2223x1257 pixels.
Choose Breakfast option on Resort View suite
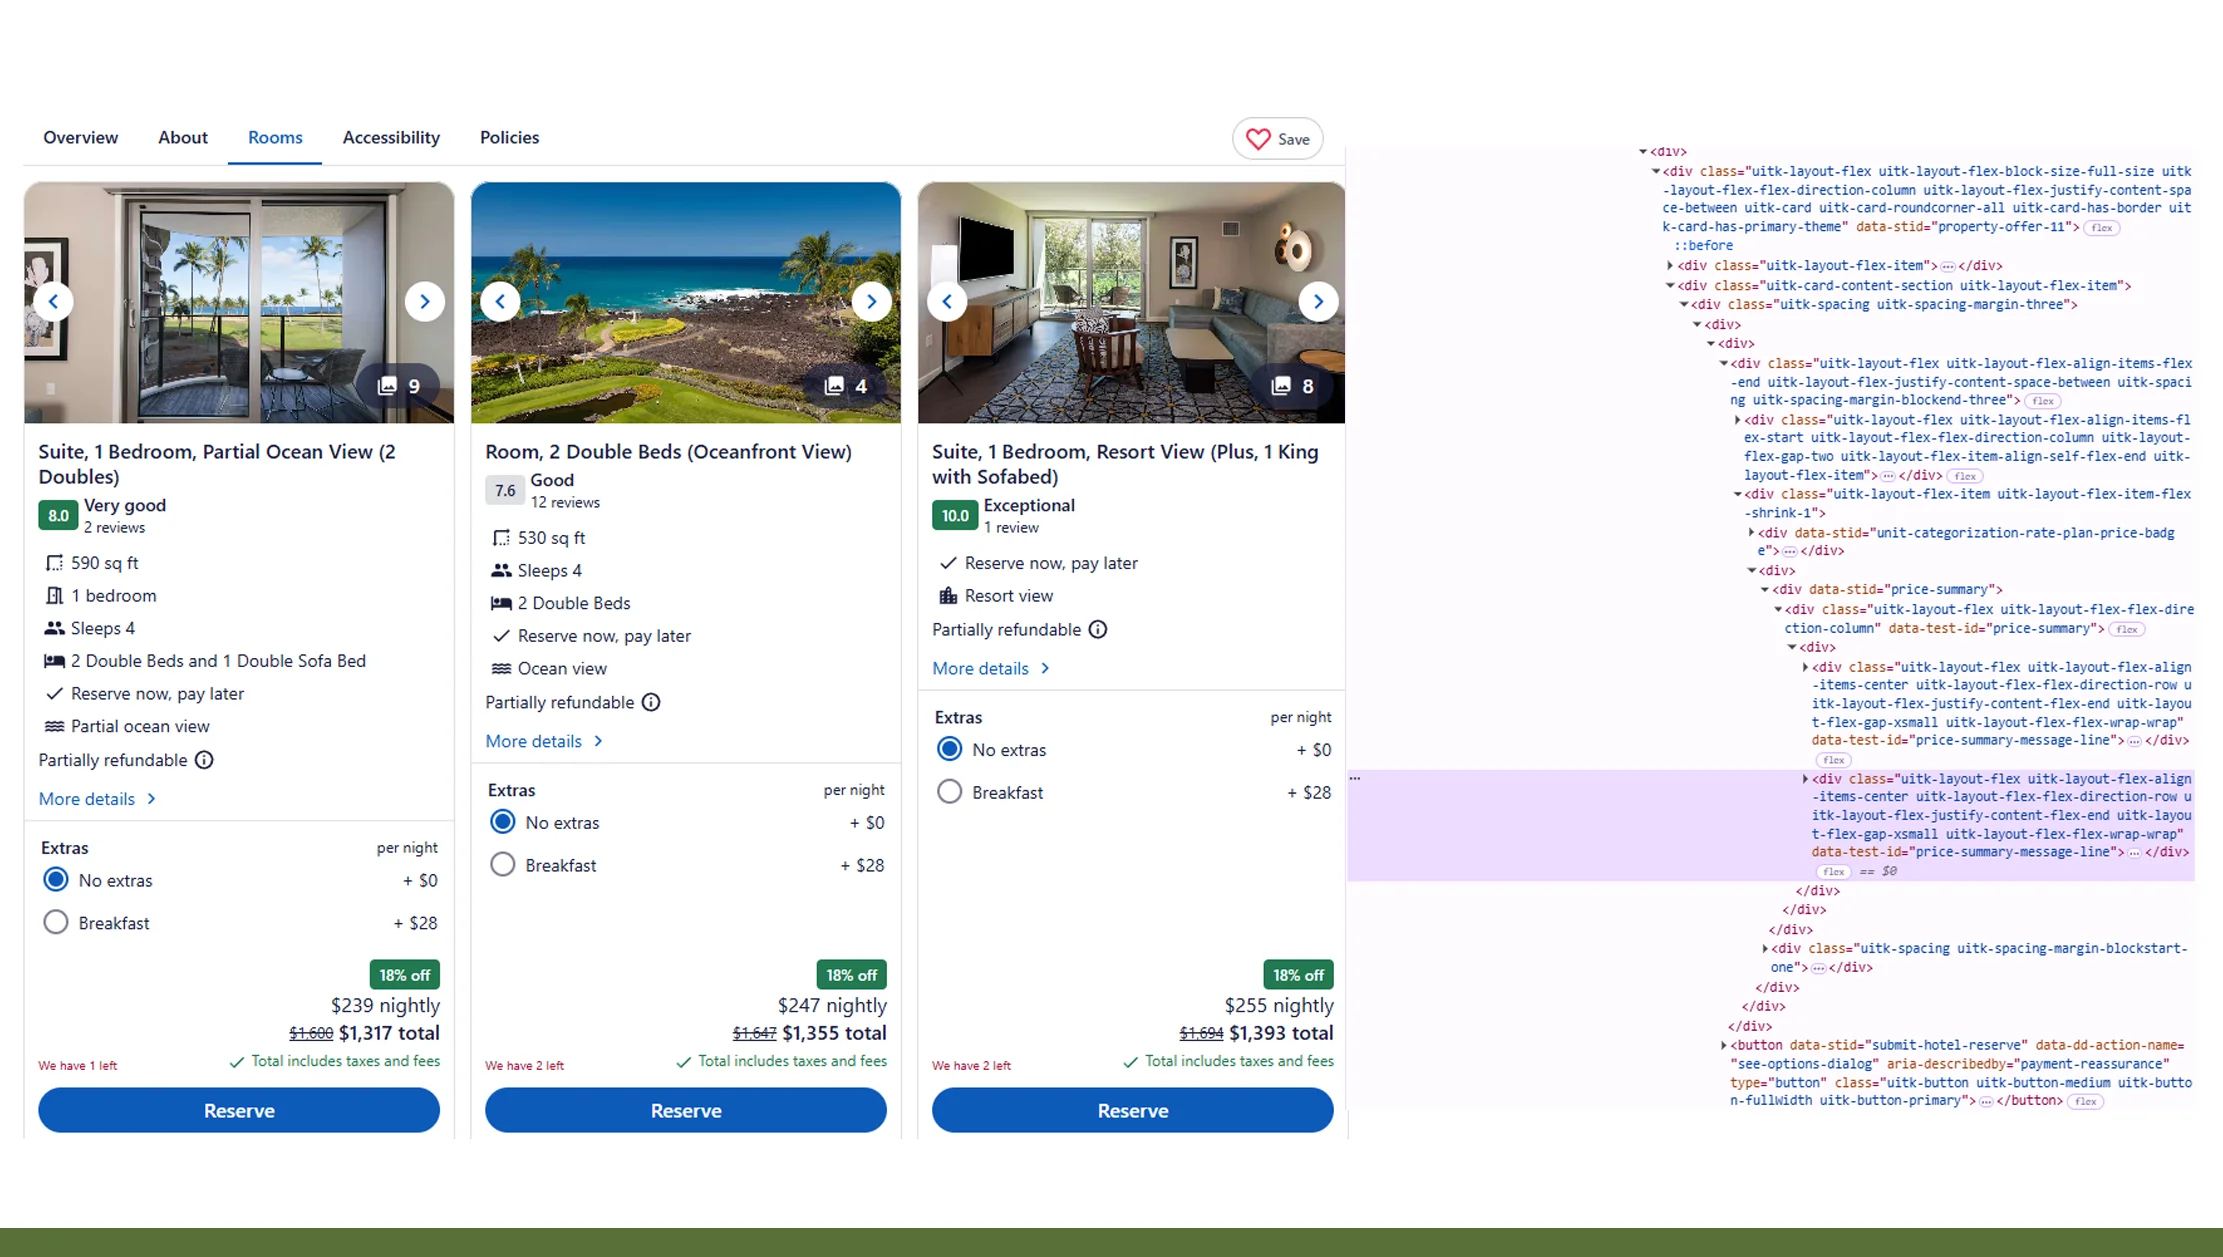pyautogui.click(x=950, y=791)
